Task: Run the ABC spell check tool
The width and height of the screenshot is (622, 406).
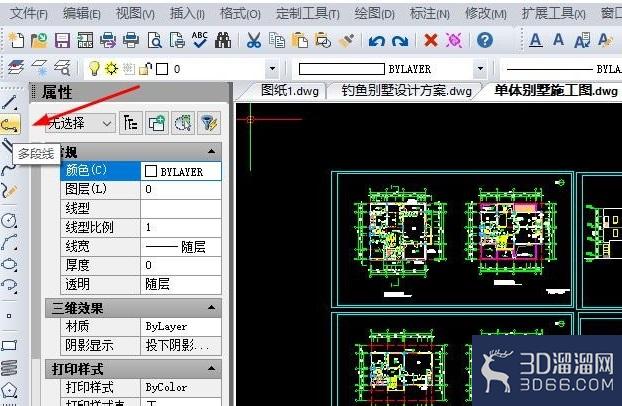Action: point(200,40)
